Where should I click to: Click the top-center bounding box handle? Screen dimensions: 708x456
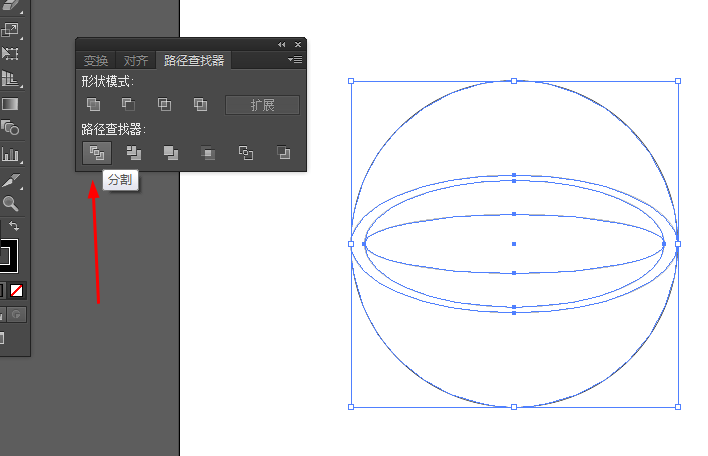pos(514,81)
